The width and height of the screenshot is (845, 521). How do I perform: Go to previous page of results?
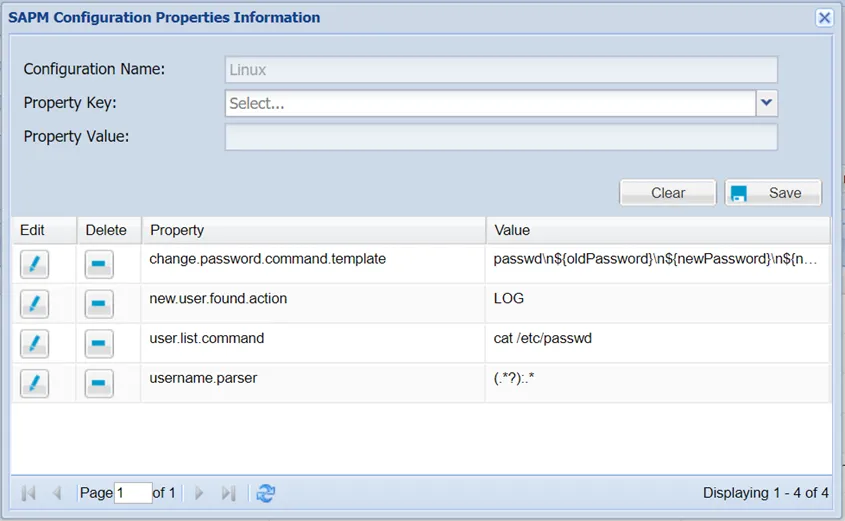(x=57, y=492)
